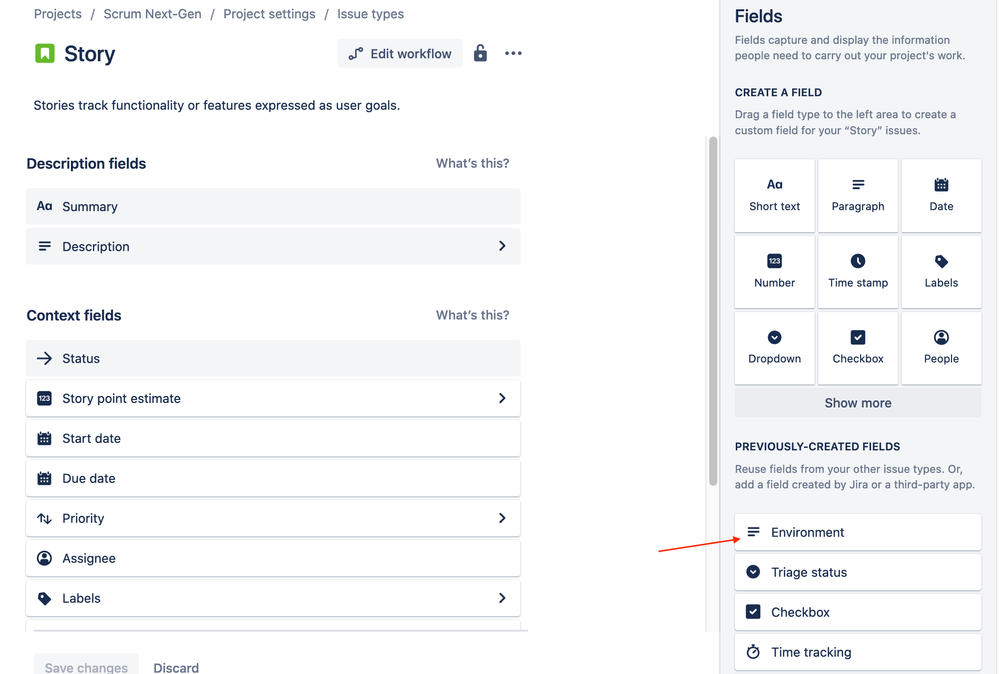
Task: Select the Date field type
Action: [x=941, y=196]
